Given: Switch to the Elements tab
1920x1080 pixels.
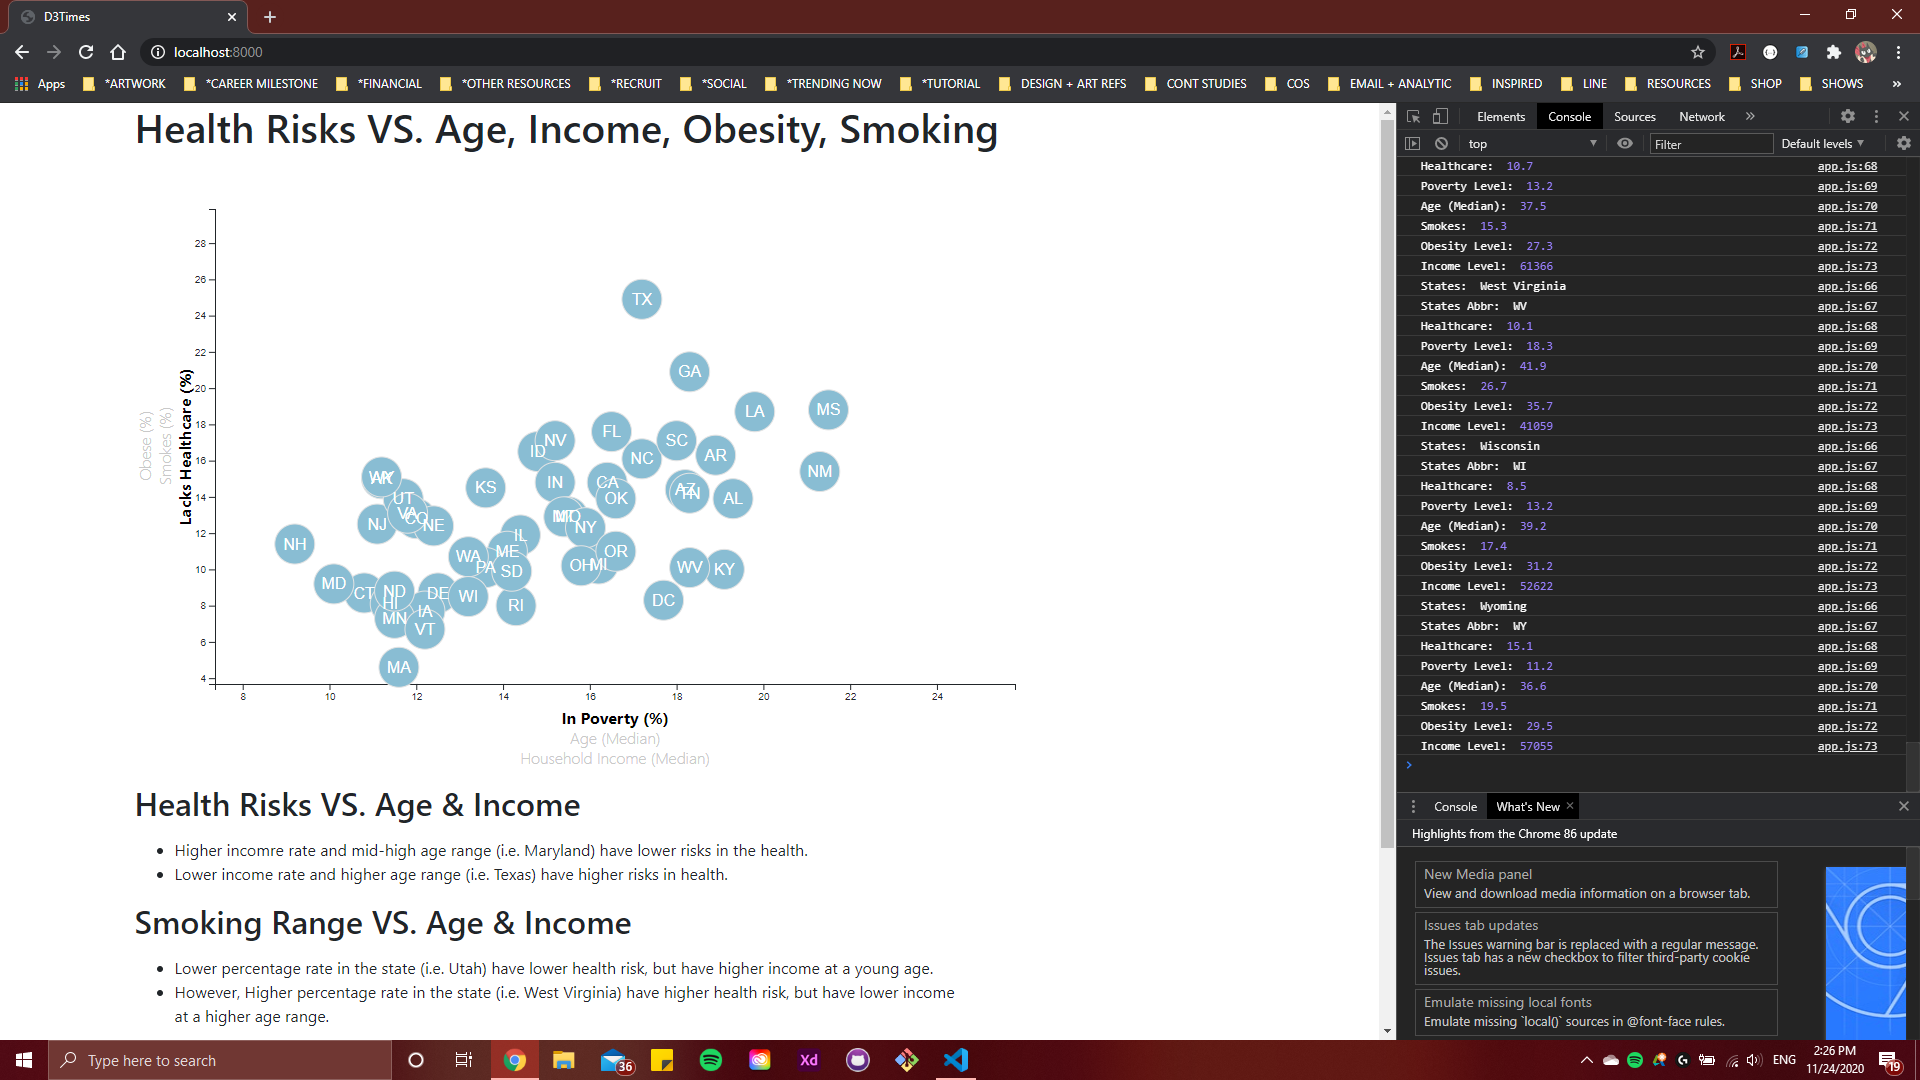Looking at the screenshot, I should [1500, 117].
